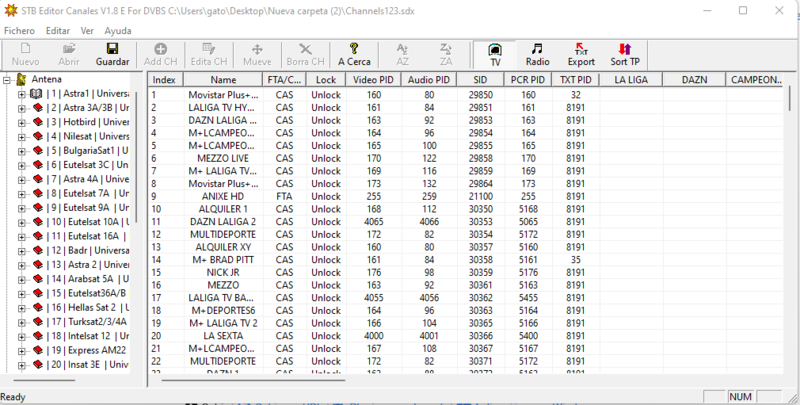Click the LA LIGA column header
800x405 pixels.
(631, 80)
